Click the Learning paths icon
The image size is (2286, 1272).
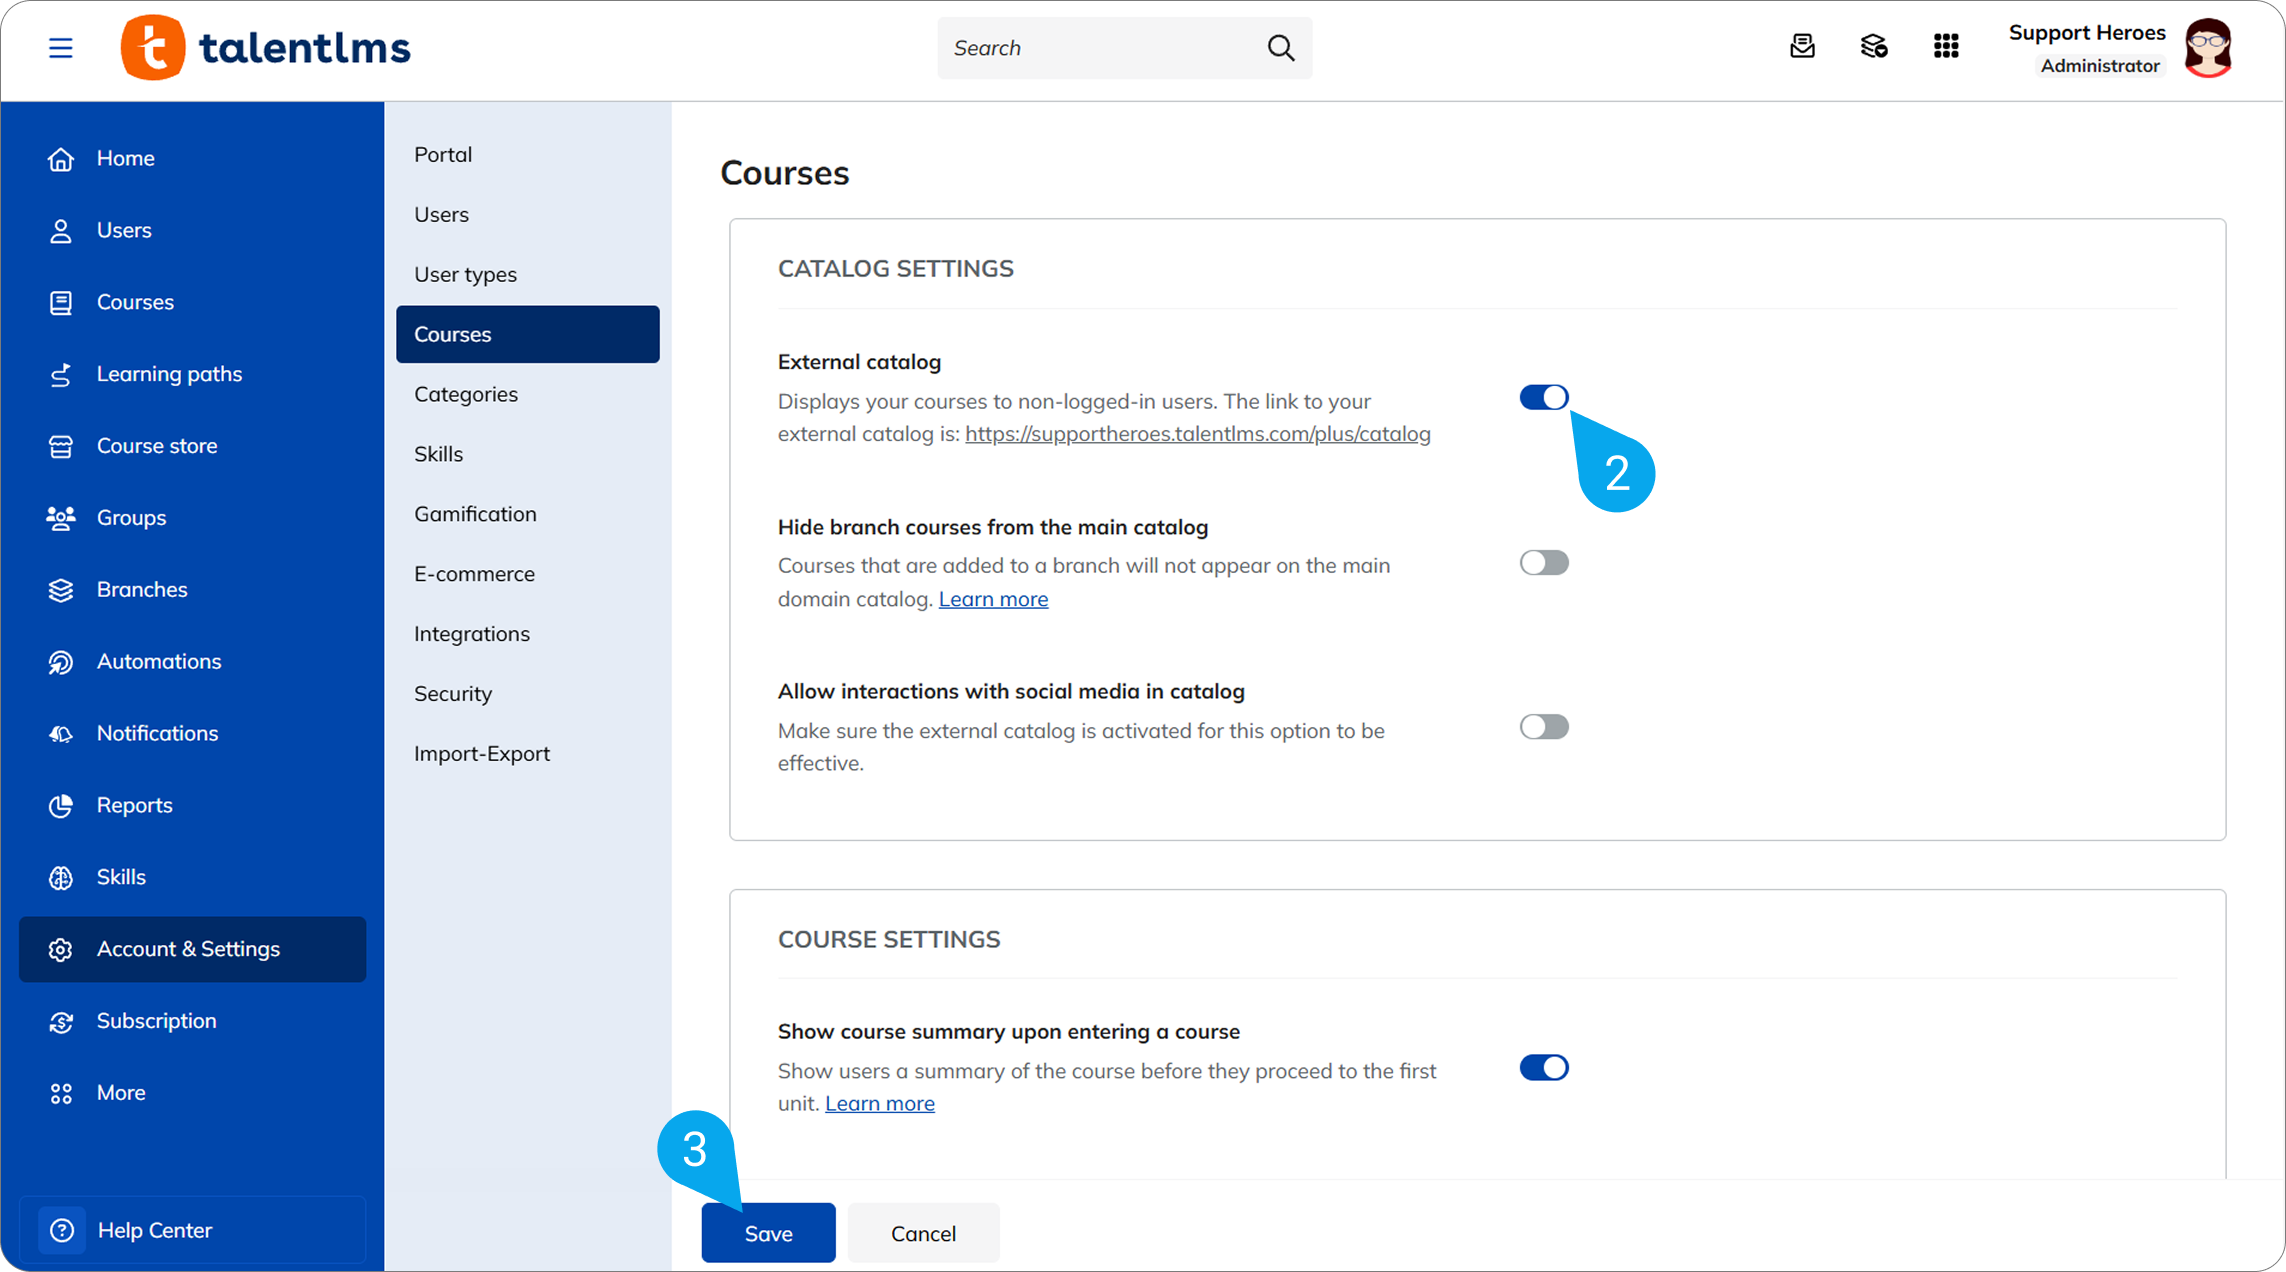[61, 375]
